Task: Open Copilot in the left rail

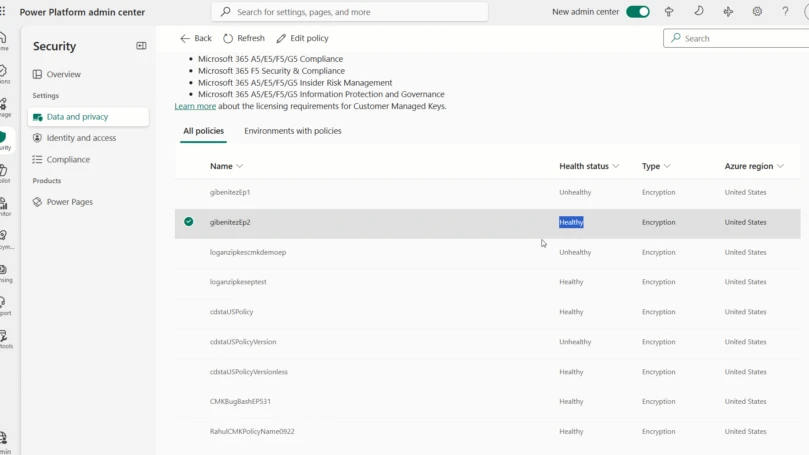Action: pyautogui.click(x=4, y=173)
